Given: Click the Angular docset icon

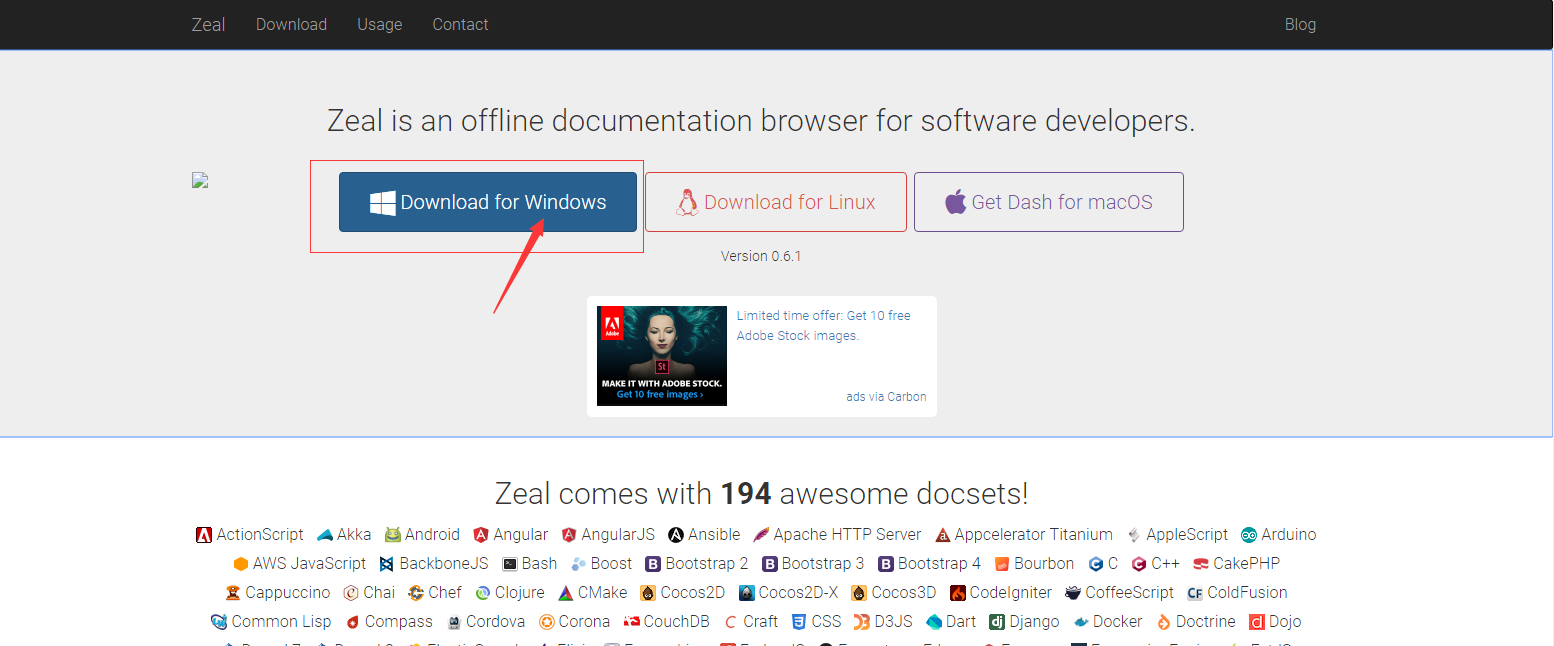Looking at the screenshot, I should [481, 535].
